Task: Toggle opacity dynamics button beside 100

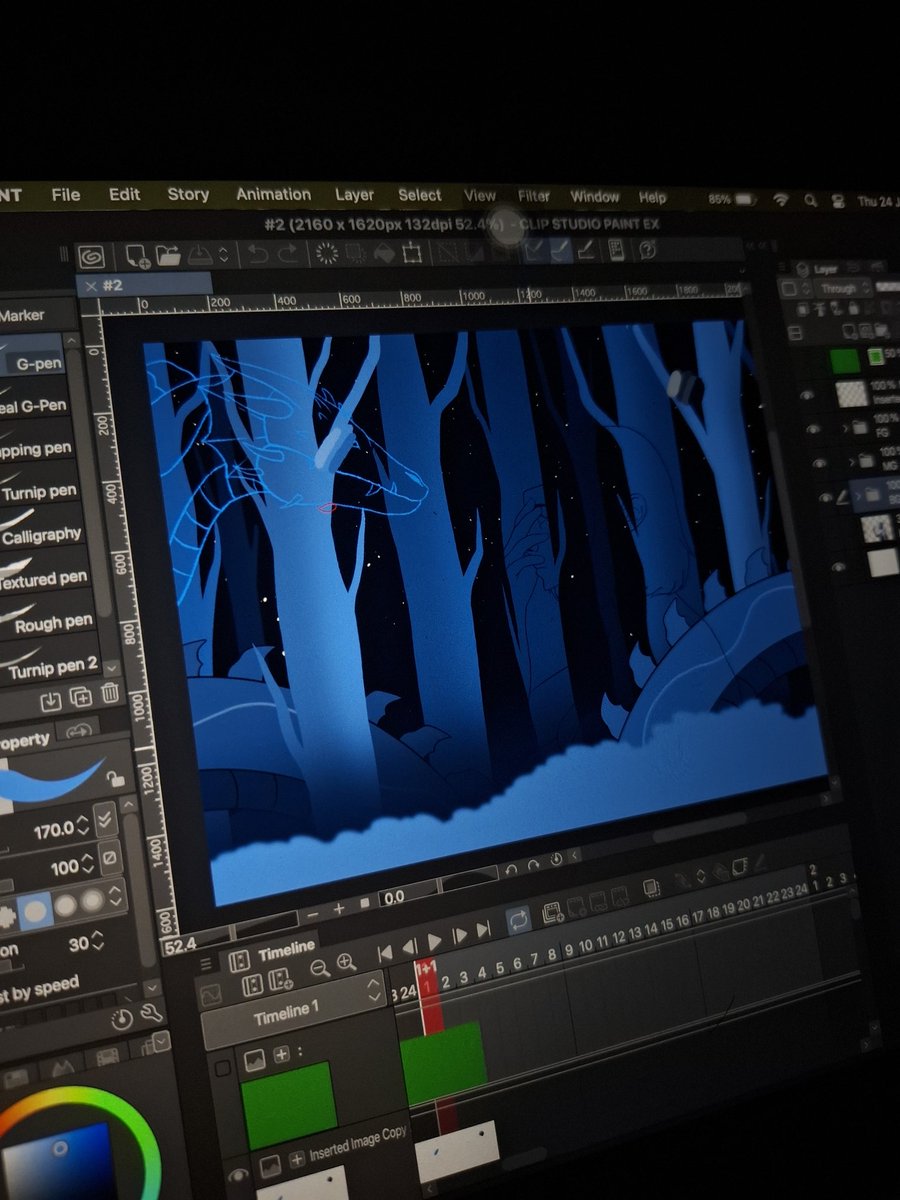Action: click(x=110, y=858)
